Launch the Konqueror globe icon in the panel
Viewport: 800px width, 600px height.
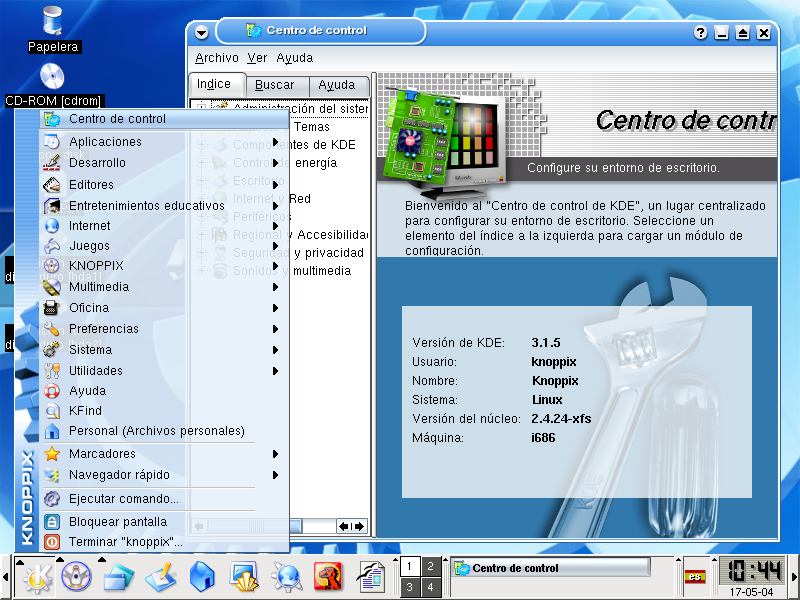point(287,577)
